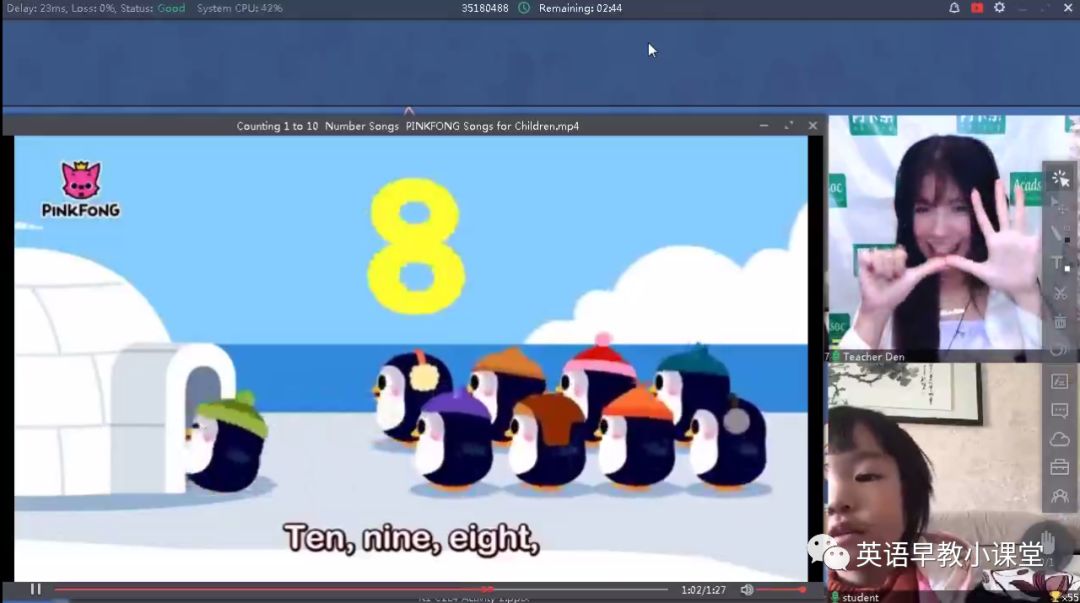Screen dimensions: 1080x603
Task: Click the Teacher Den video feed
Action: (937, 238)
